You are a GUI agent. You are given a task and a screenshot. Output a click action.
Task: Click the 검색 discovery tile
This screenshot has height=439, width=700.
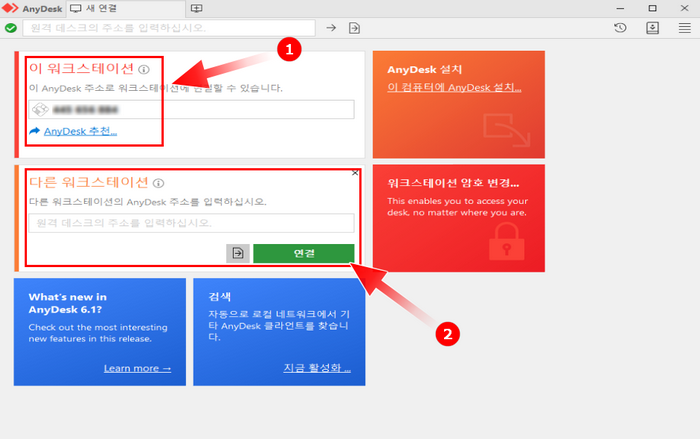(279, 332)
